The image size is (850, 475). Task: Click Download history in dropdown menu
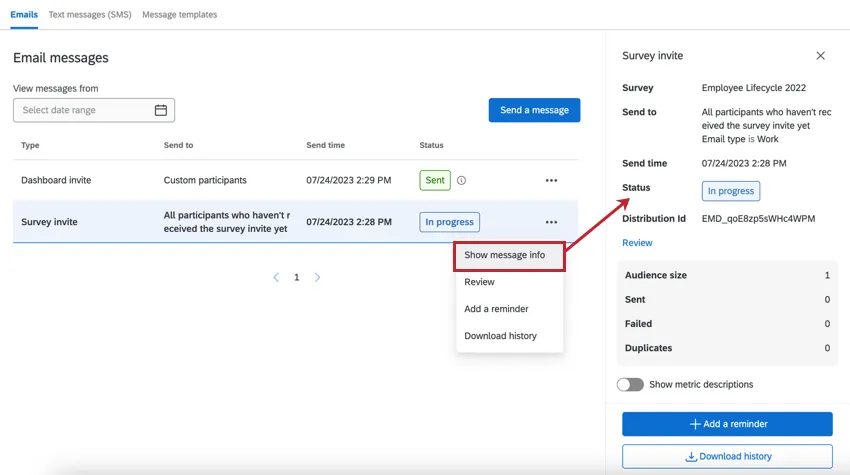tap(500, 336)
